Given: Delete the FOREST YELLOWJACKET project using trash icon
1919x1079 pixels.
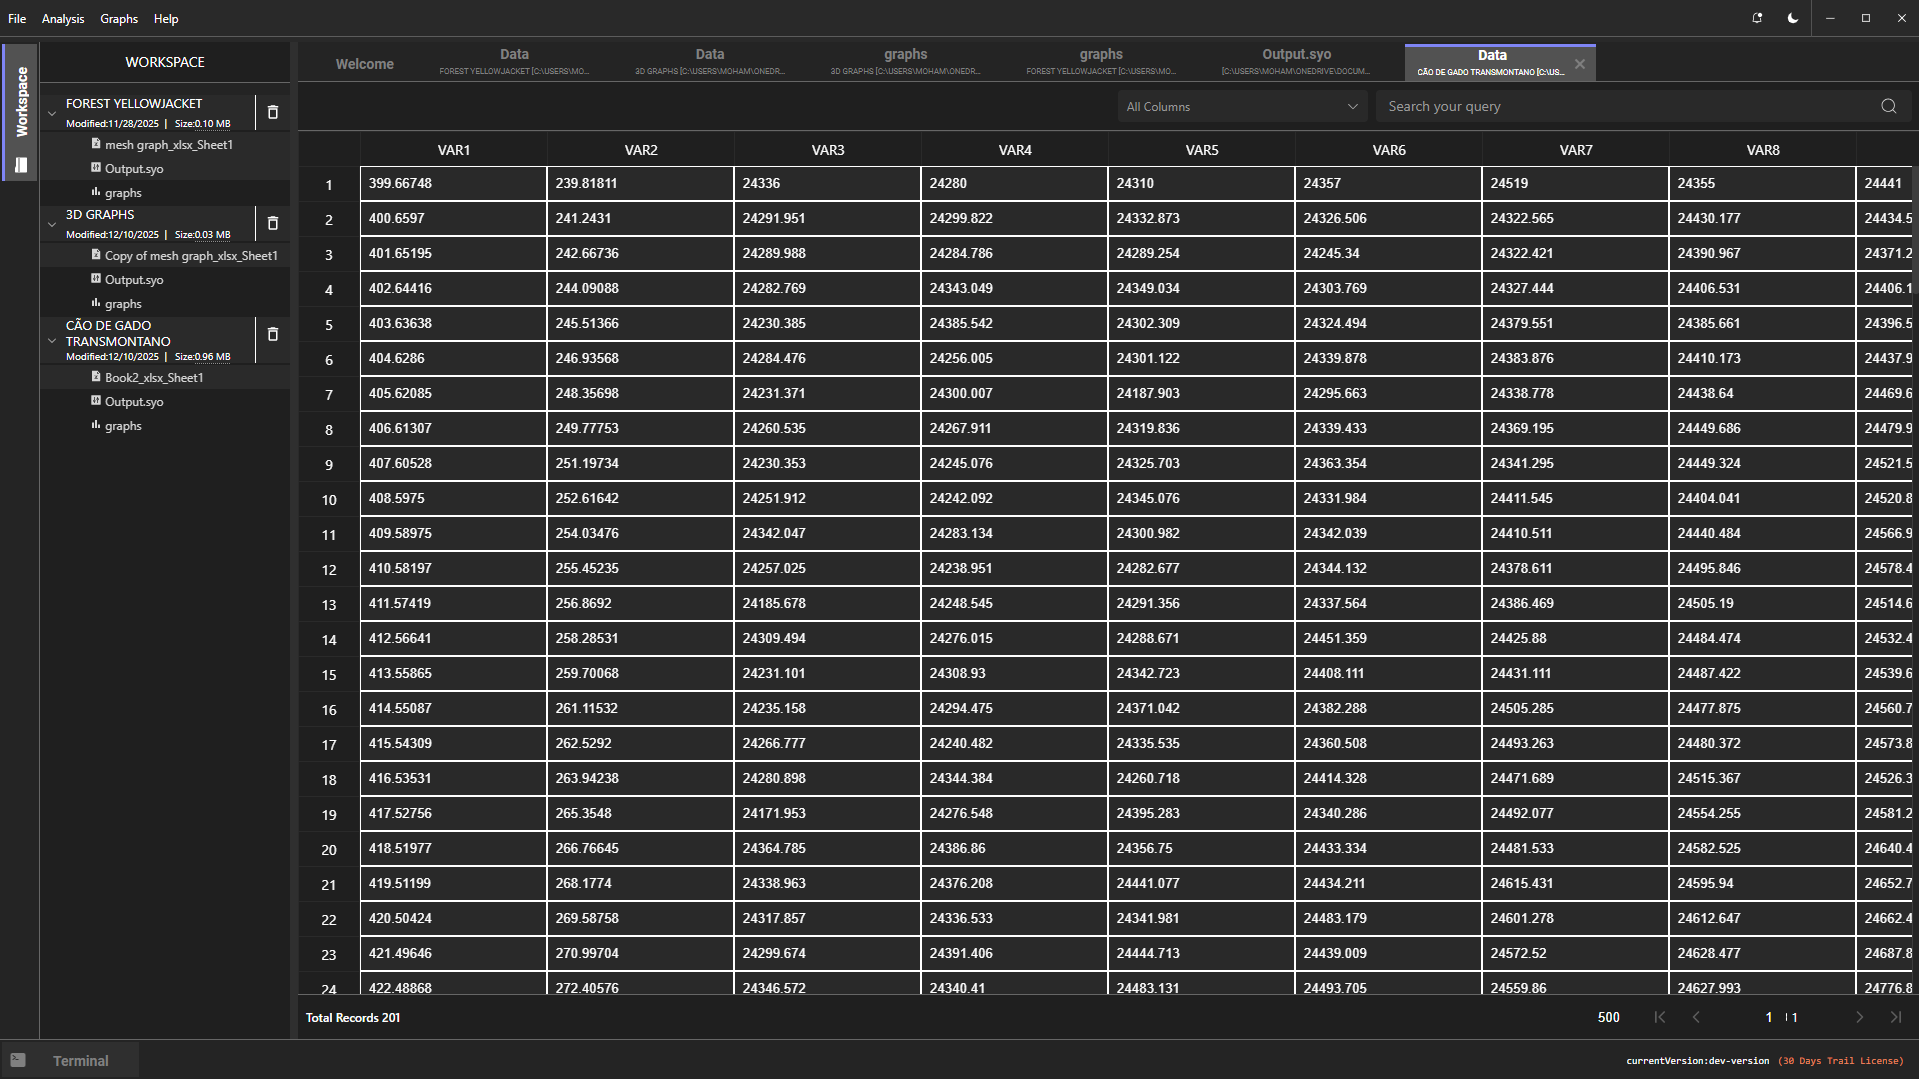Looking at the screenshot, I should tap(272, 113).
